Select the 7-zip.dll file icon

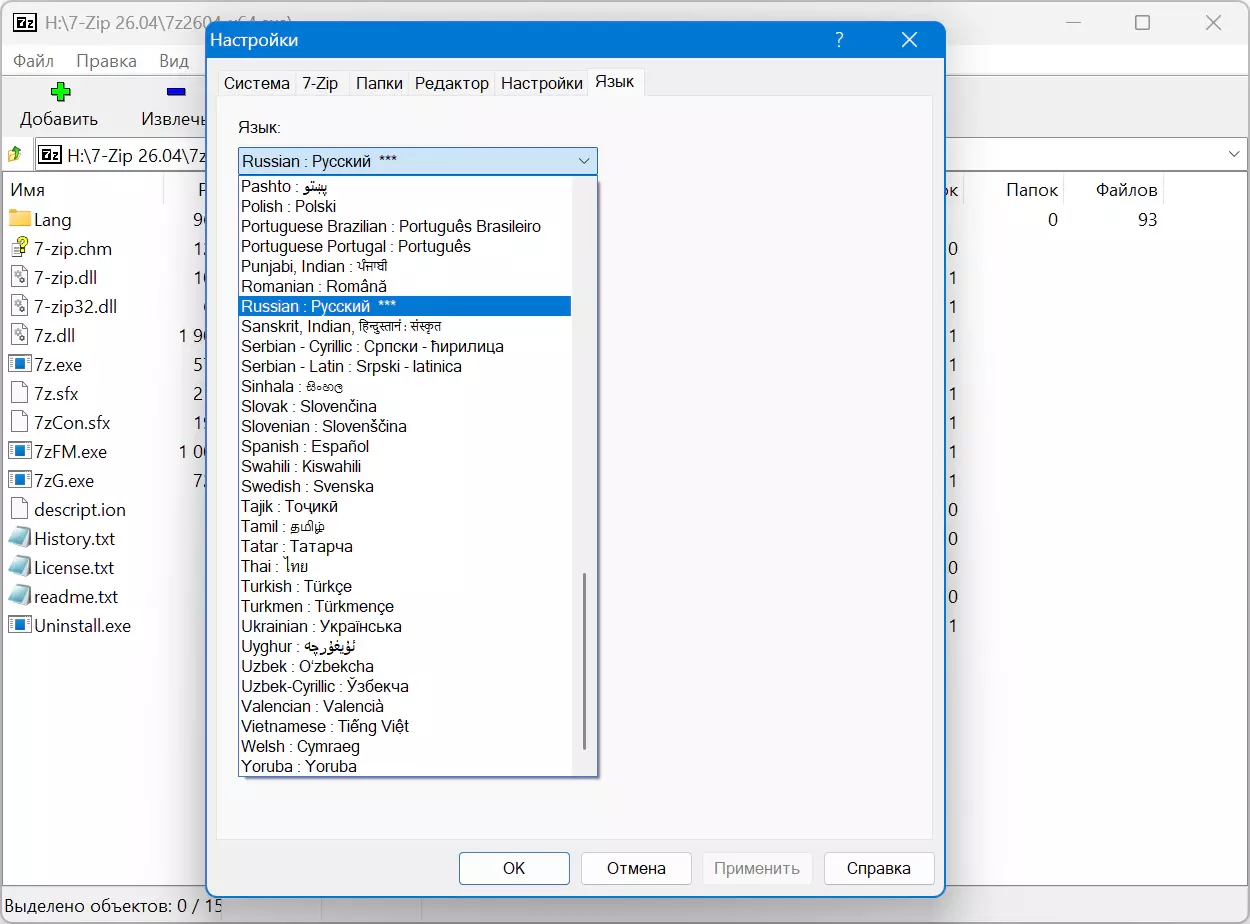coord(20,277)
